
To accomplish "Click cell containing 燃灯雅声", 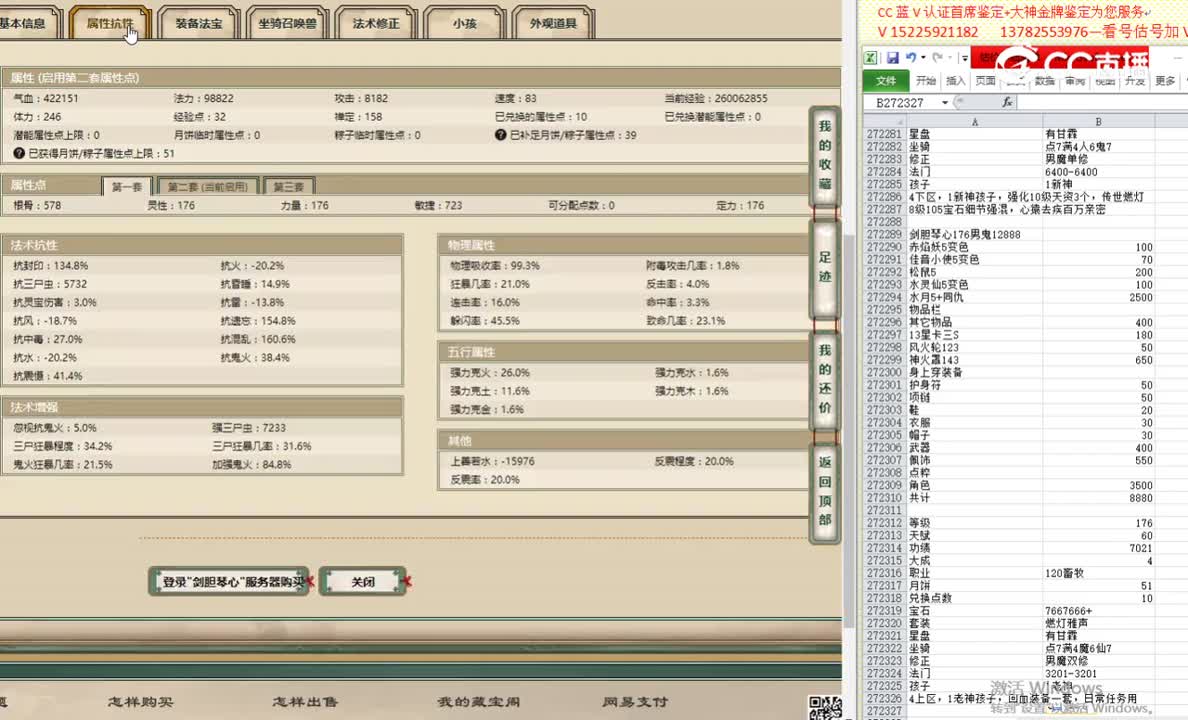I will coord(1099,623).
